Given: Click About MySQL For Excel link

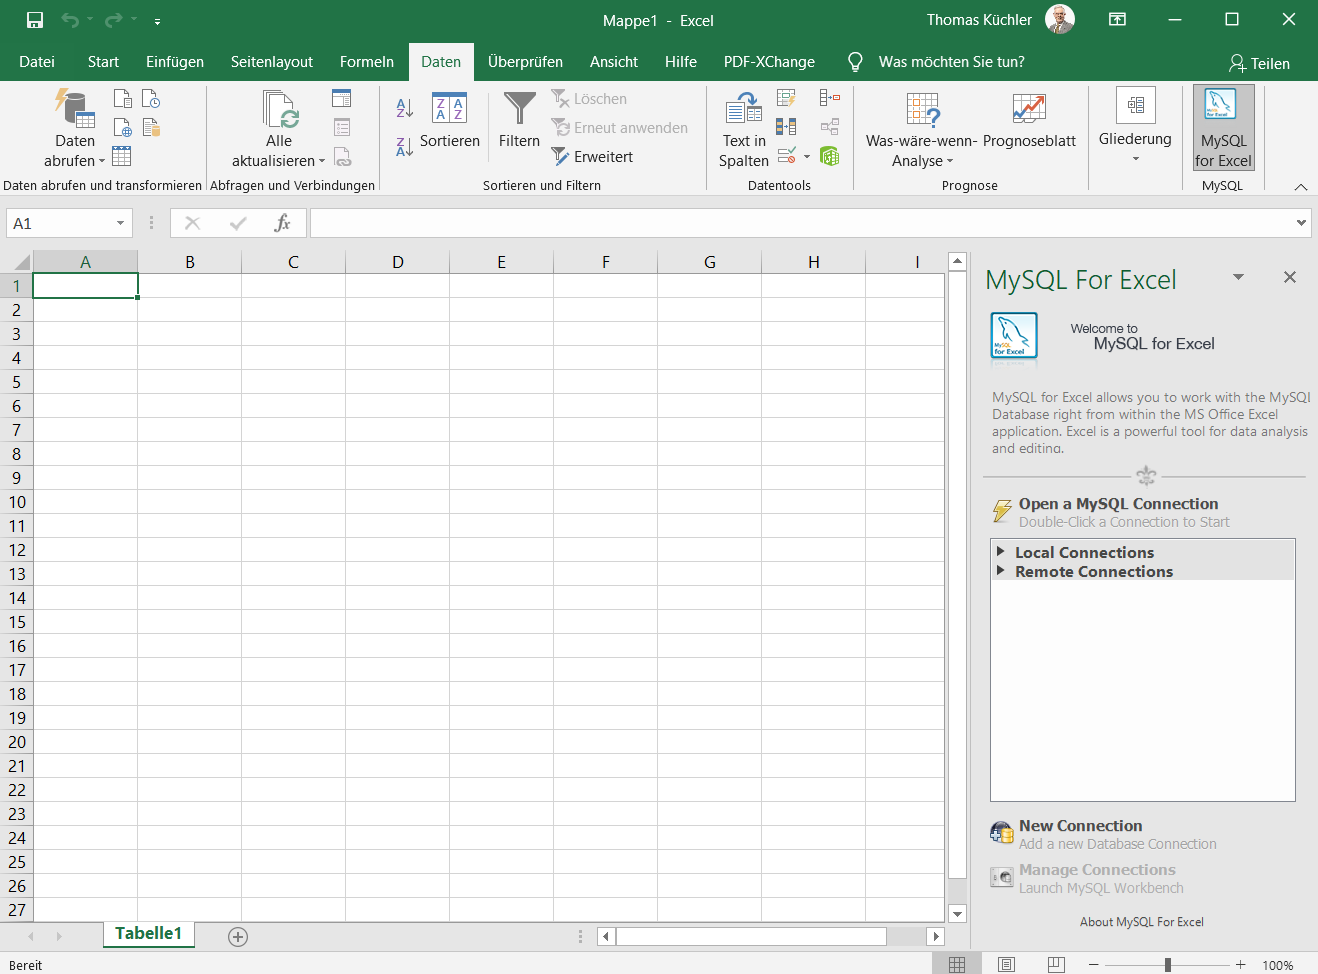Looking at the screenshot, I should (1142, 922).
